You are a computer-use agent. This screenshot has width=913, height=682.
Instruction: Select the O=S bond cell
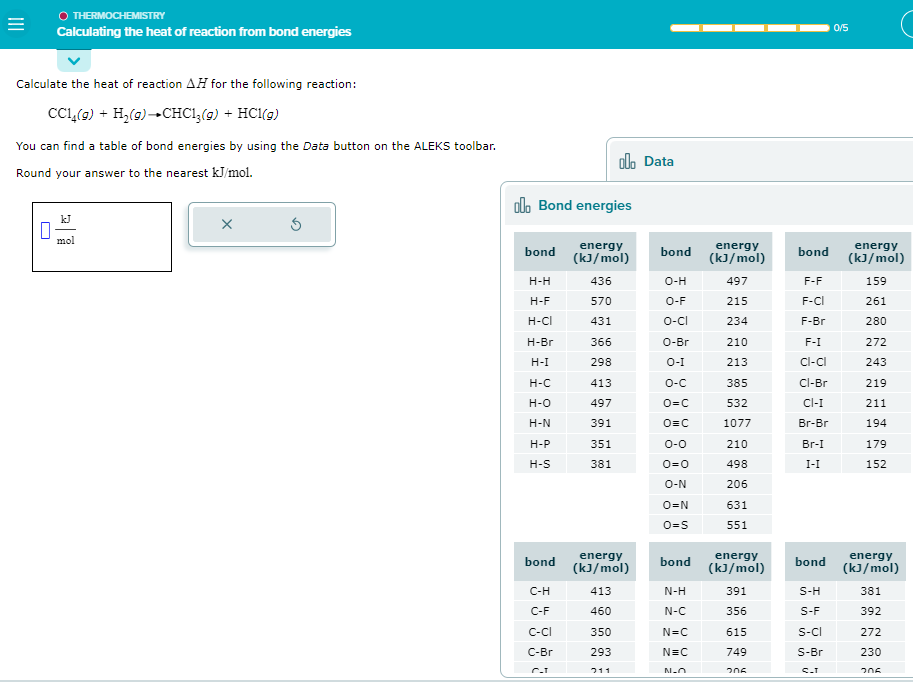tap(675, 525)
